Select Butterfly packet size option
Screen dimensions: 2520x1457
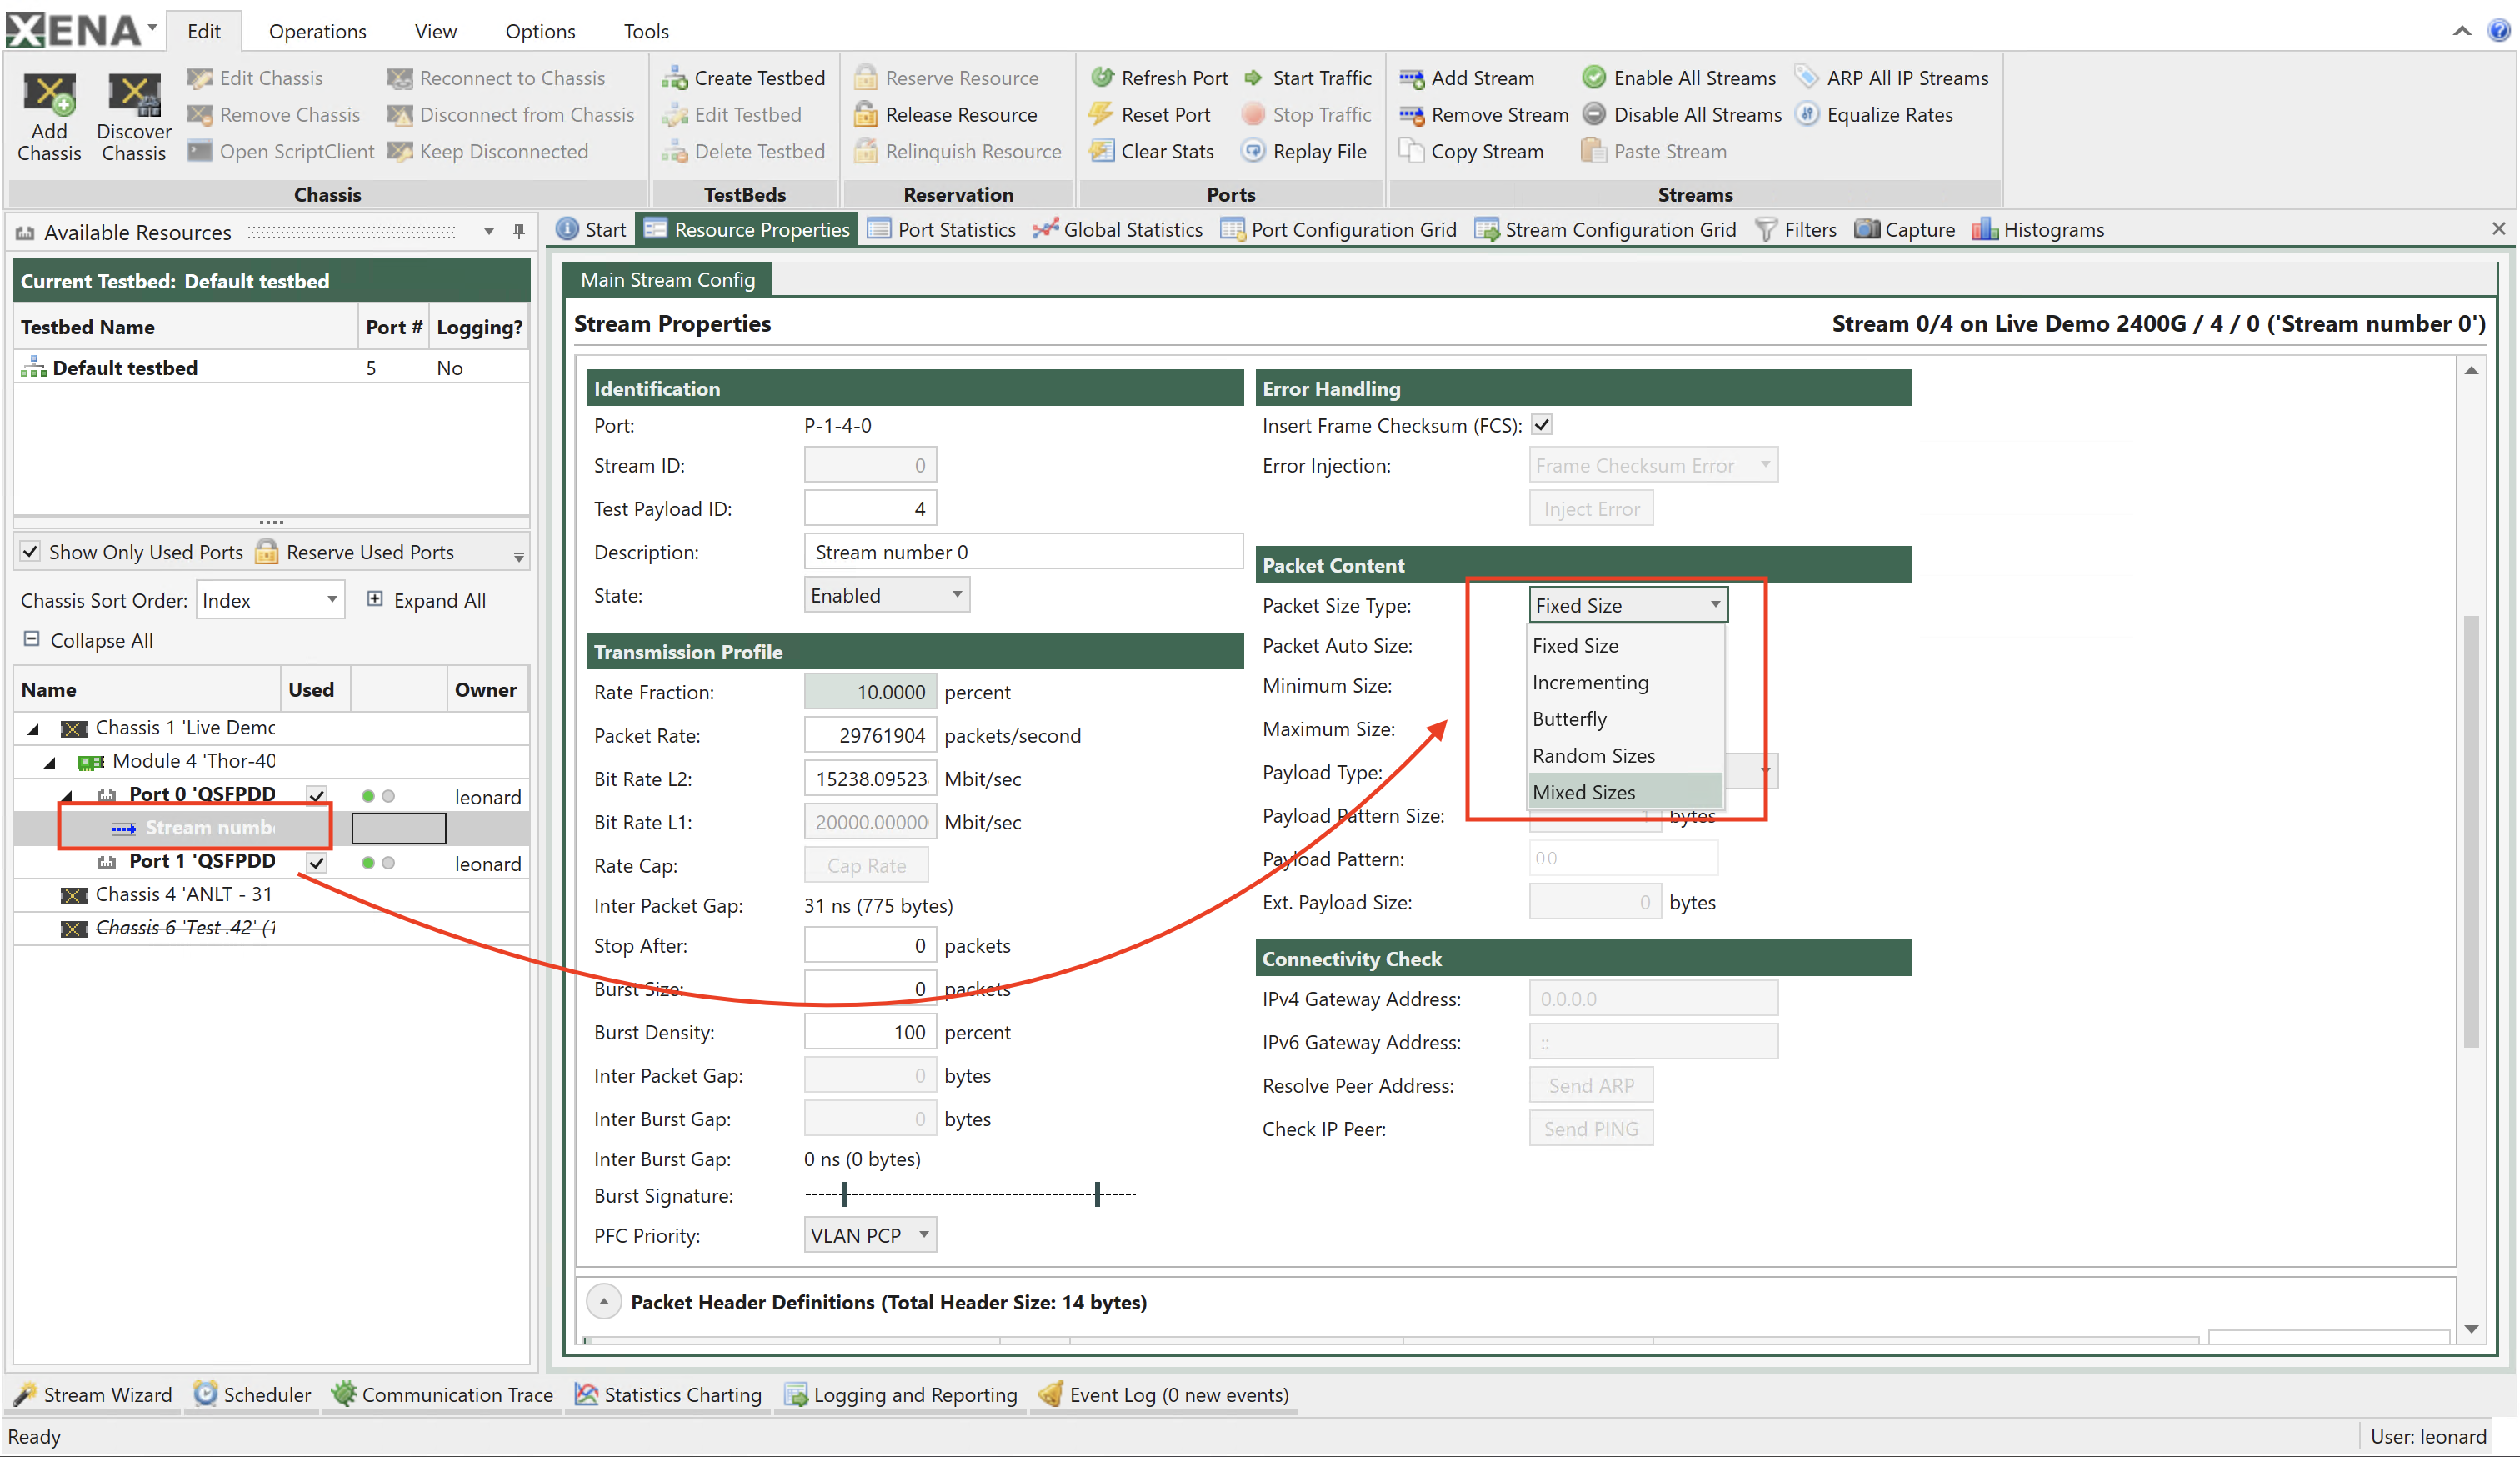1625,719
